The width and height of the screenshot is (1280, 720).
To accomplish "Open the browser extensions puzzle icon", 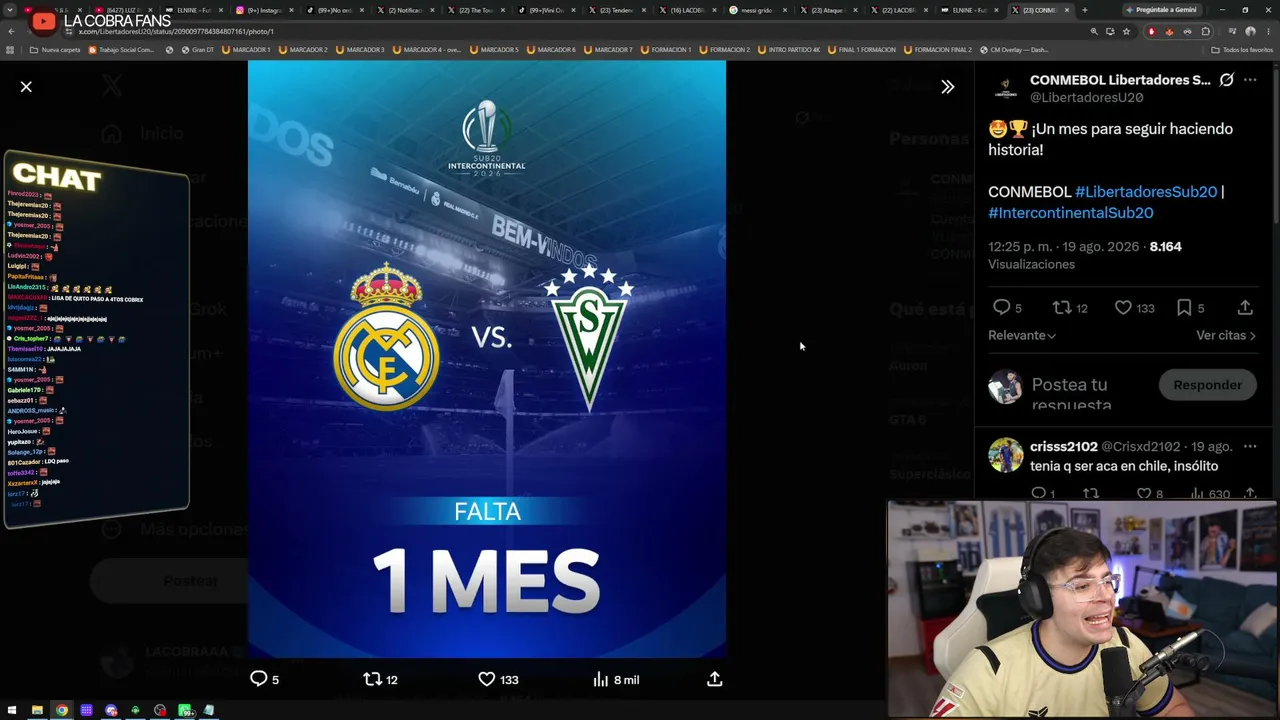I will pyautogui.click(x=1206, y=31).
